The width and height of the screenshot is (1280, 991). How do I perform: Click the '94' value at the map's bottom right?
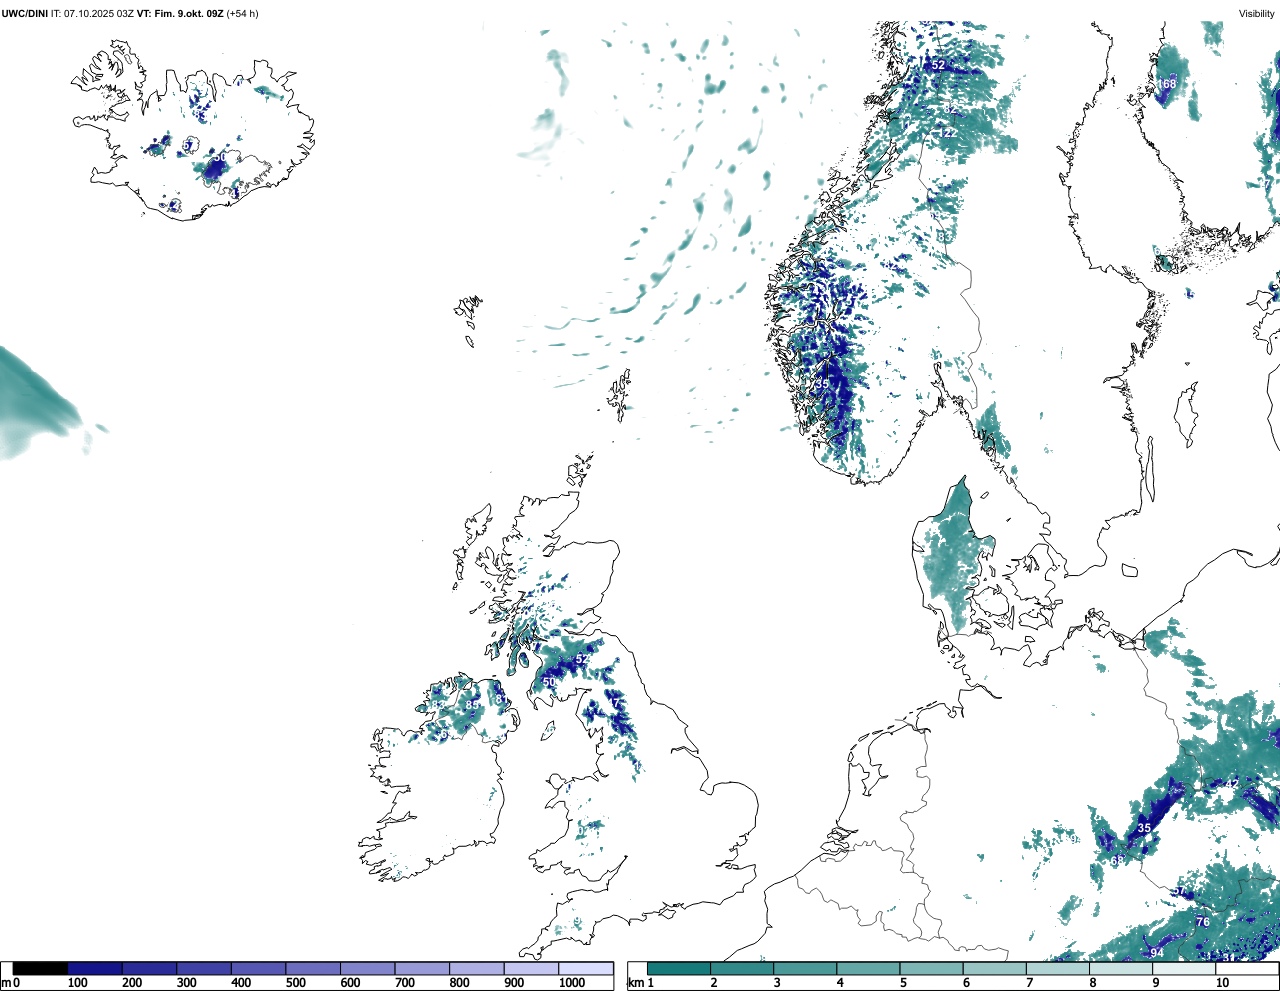click(1156, 953)
